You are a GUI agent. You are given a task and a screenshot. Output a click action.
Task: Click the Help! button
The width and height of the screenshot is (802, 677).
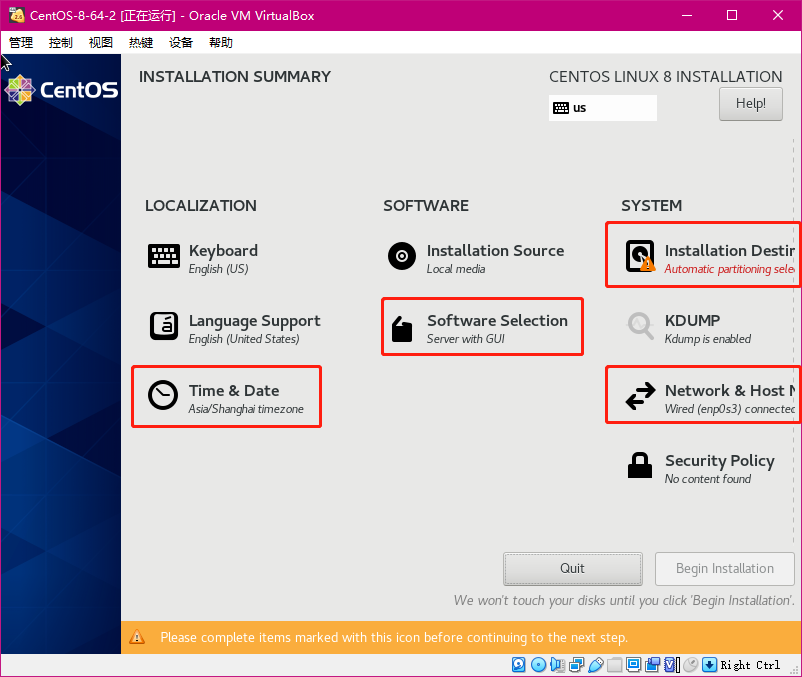(x=750, y=104)
